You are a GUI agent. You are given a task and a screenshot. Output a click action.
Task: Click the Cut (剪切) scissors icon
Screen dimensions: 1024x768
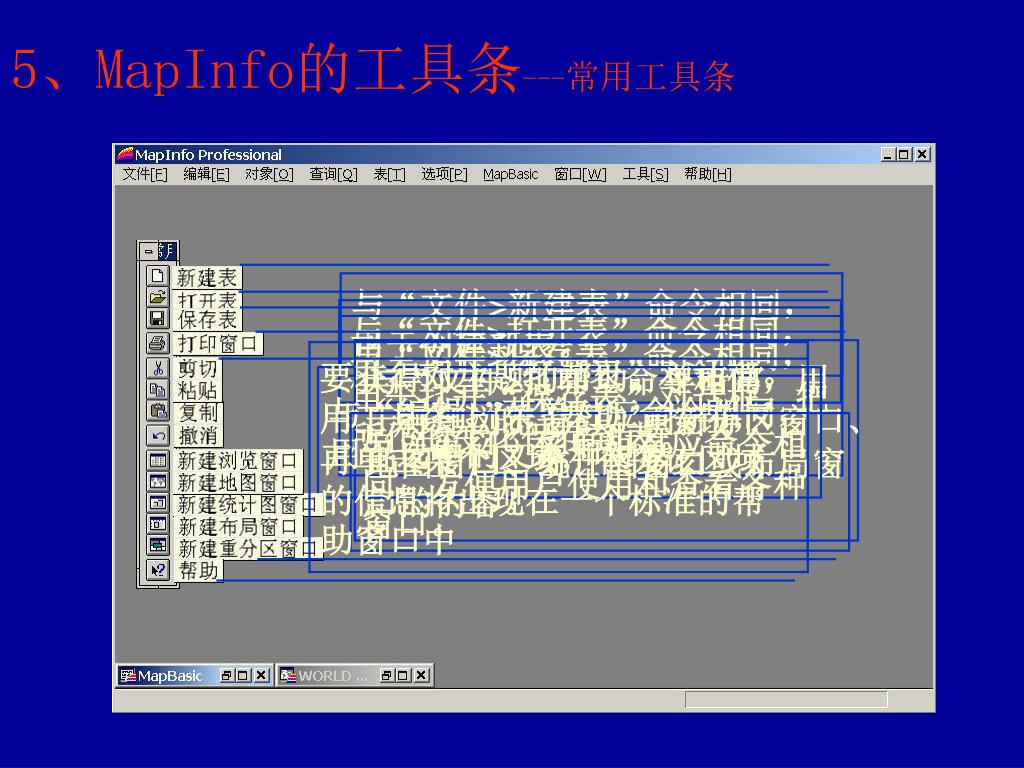pos(157,368)
